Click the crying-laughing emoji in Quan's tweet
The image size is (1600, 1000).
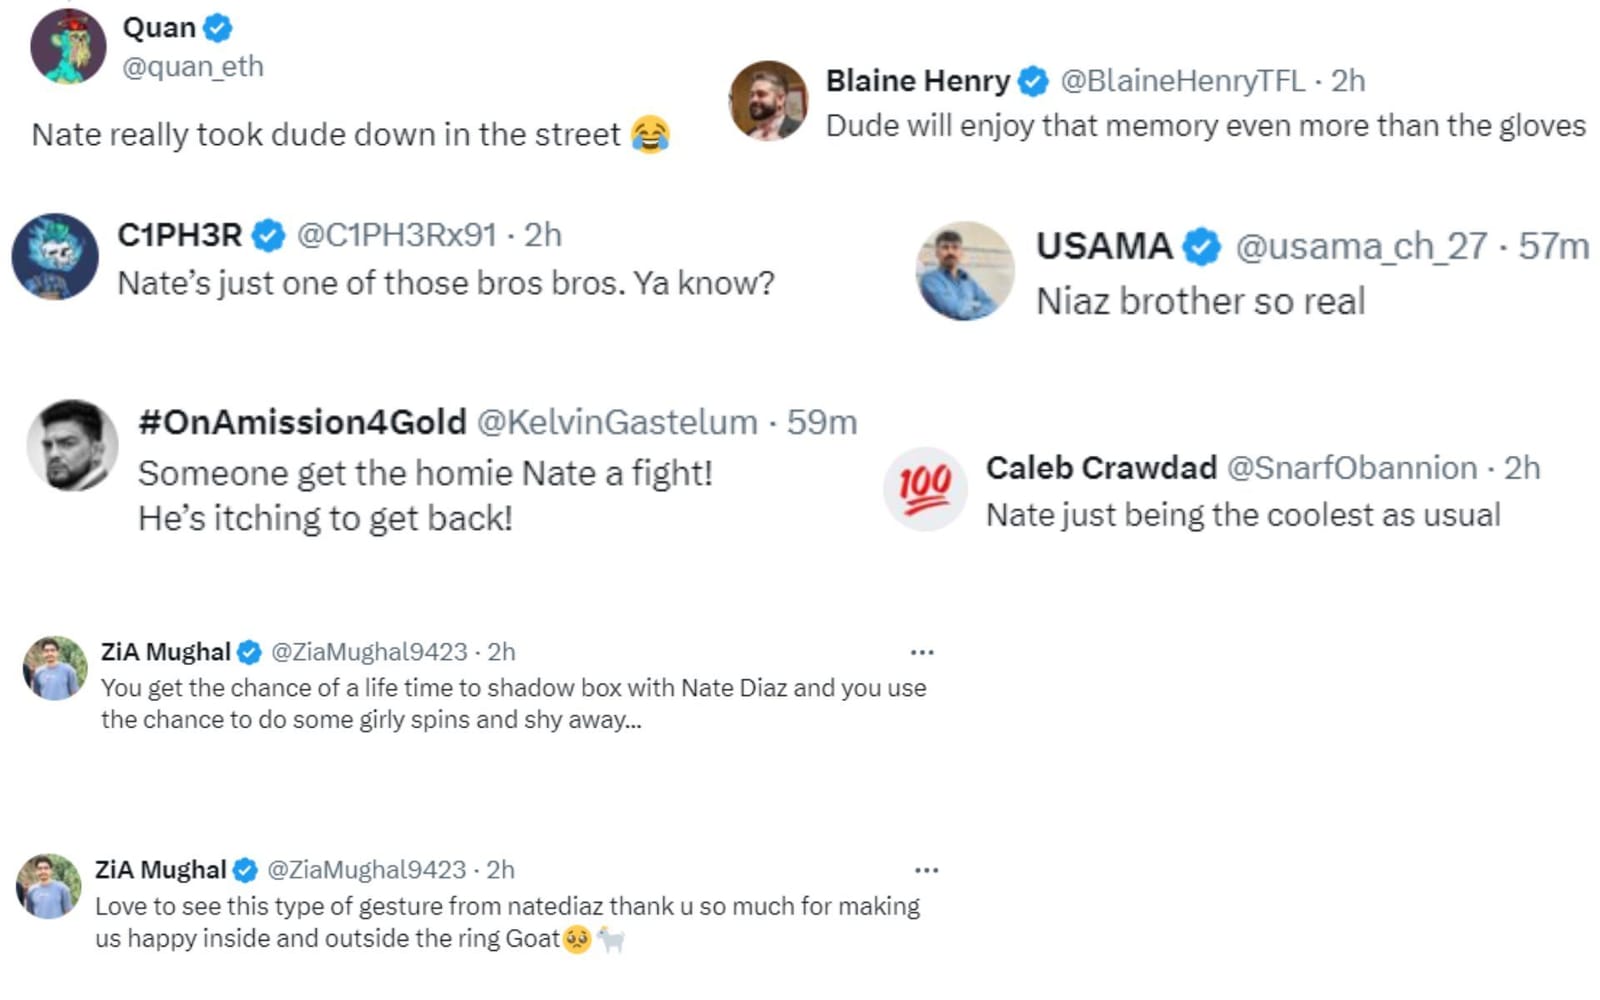[x=650, y=134]
